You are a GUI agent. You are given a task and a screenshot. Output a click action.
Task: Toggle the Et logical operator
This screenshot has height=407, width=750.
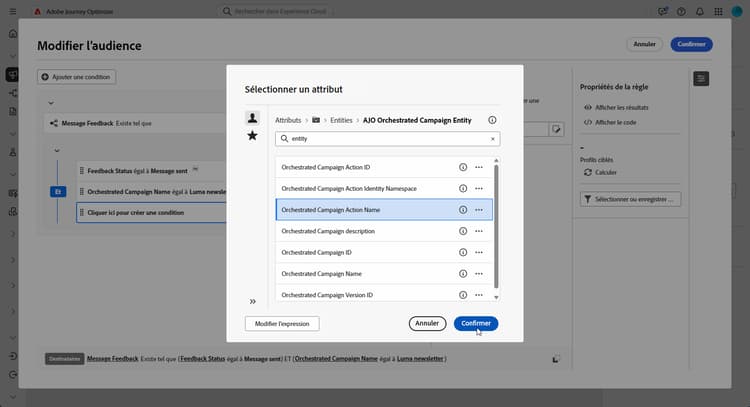pyautogui.click(x=58, y=192)
